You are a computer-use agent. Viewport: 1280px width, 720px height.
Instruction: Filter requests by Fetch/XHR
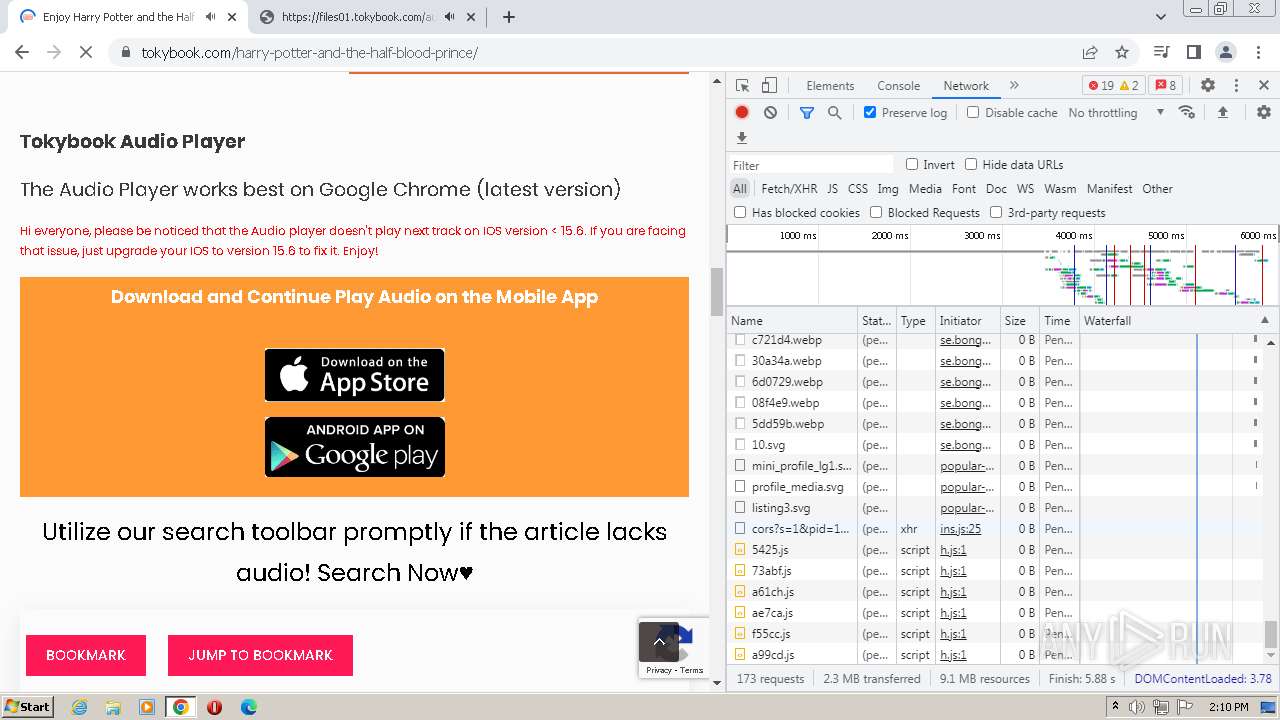coord(789,188)
